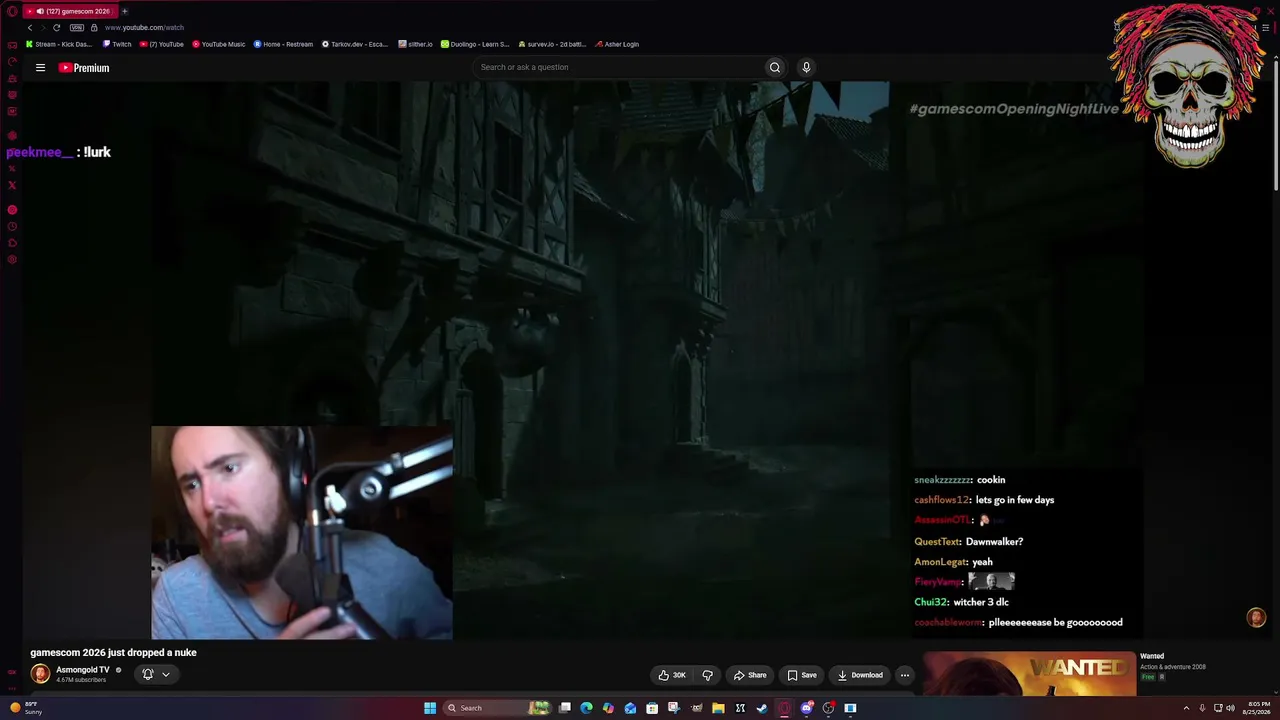Open Asmongold TV channel avatar
The image size is (1280, 720).
40,674
